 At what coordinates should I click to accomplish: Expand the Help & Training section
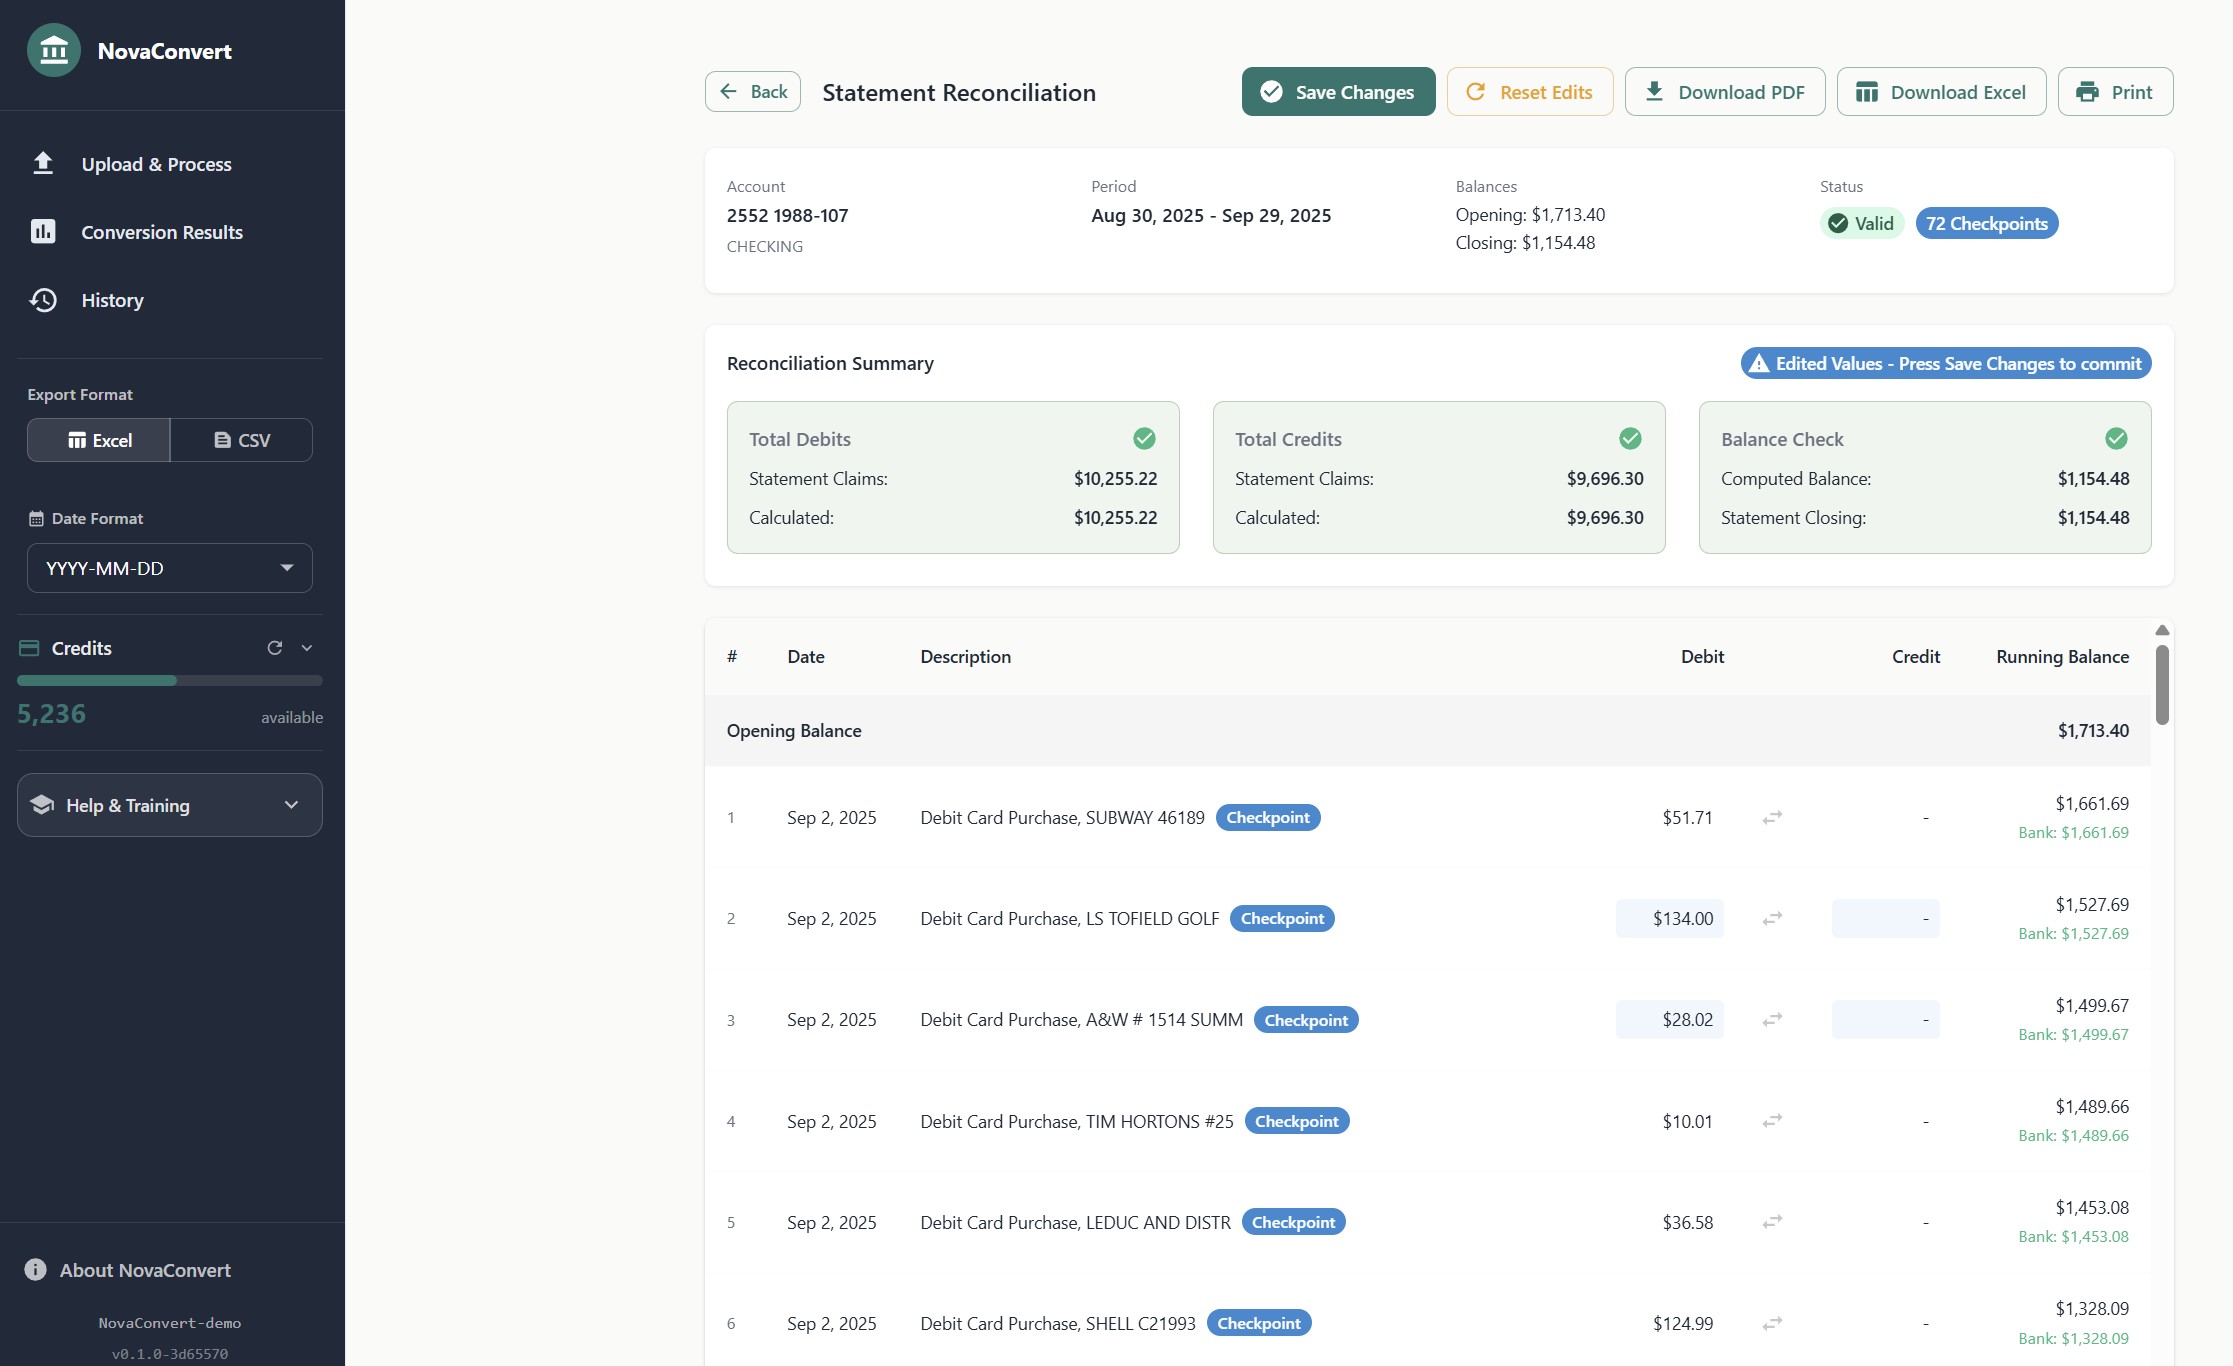click(169, 805)
